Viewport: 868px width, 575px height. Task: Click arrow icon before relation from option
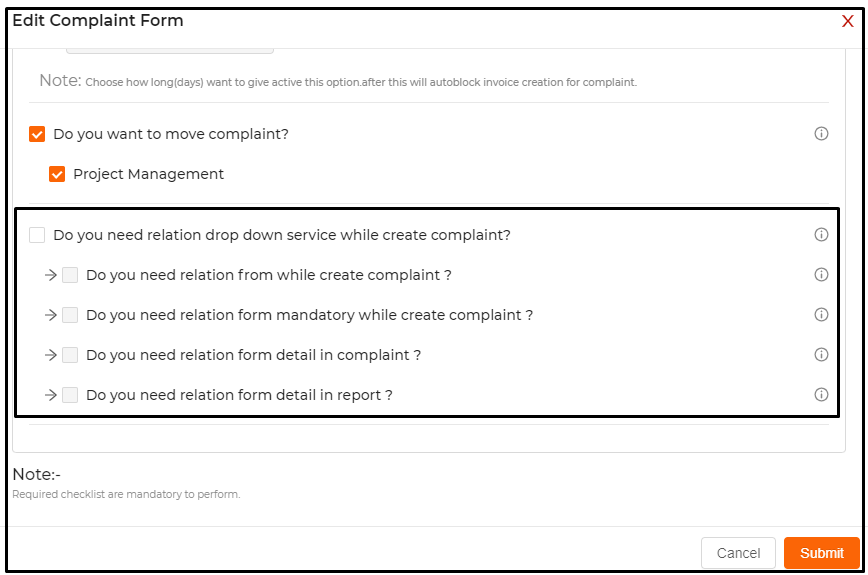point(51,275)
